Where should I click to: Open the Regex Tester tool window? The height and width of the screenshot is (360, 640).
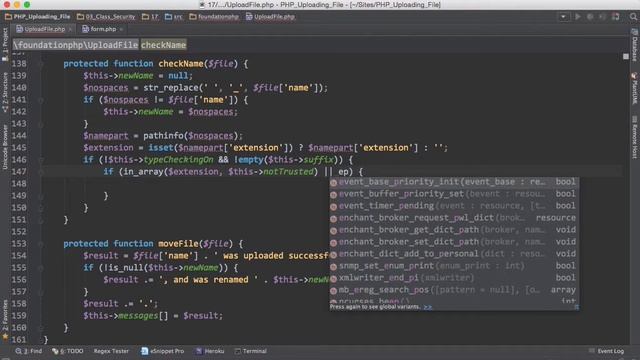(111, 351)
